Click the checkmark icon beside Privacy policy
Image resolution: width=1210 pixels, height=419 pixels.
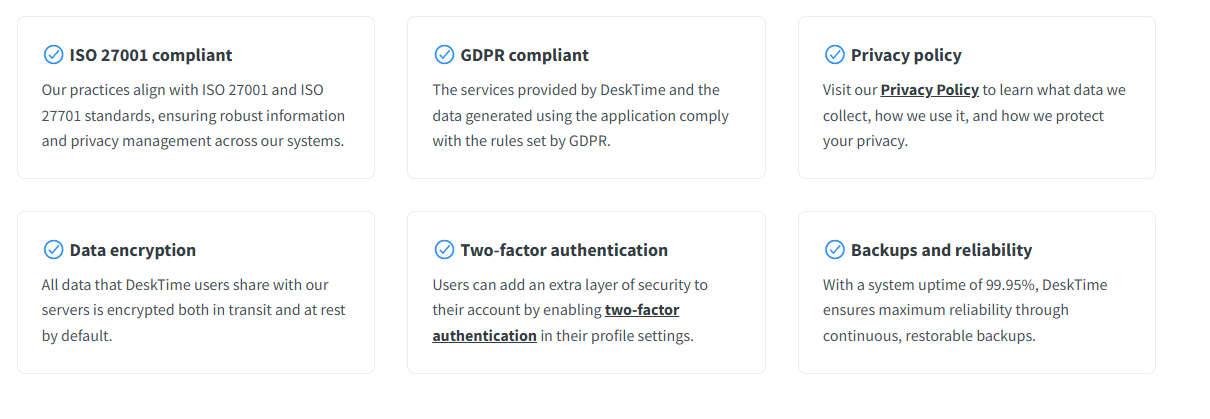(834, 55)
